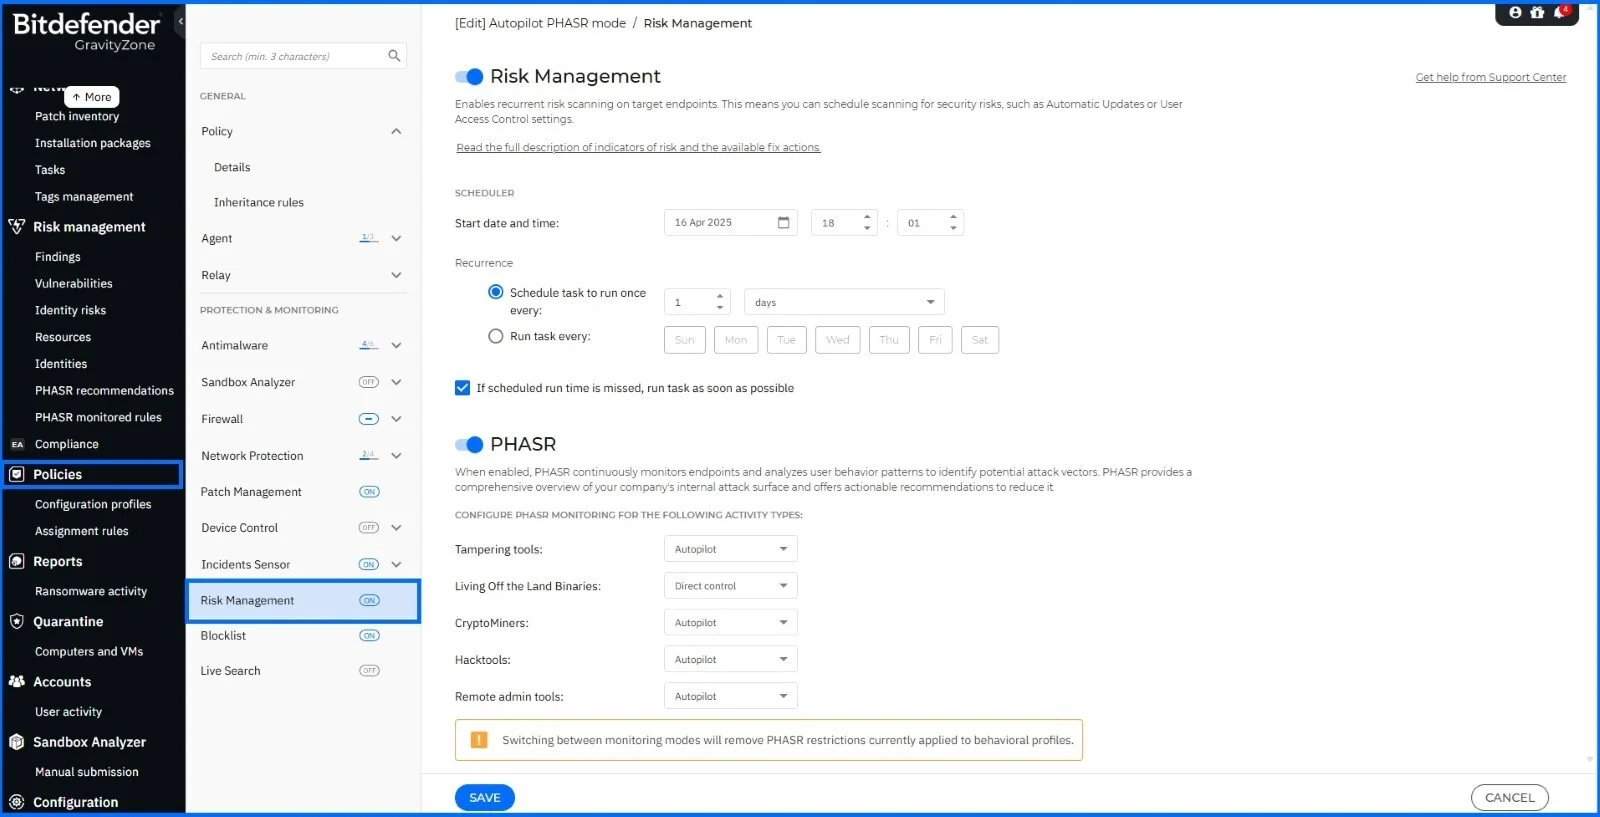Uncheck 'If scheduled run time is missed' checkbox
The height and width of the screenshot is (817, 1600).
462,388
